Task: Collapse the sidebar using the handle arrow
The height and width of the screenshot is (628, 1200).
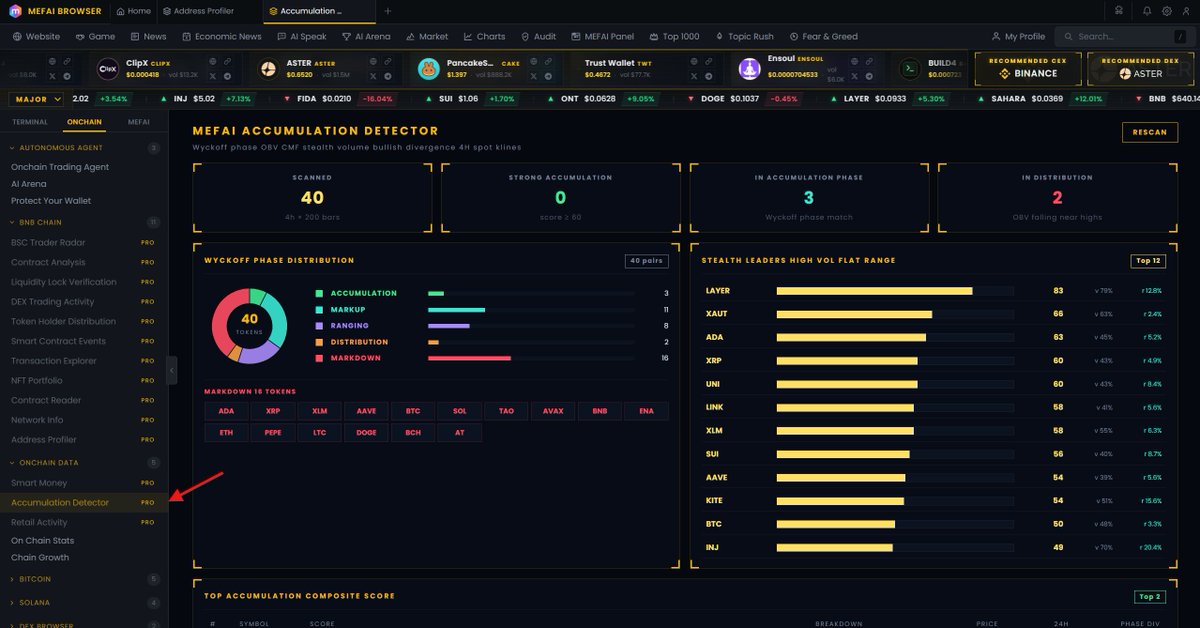Action: (172, 370)
